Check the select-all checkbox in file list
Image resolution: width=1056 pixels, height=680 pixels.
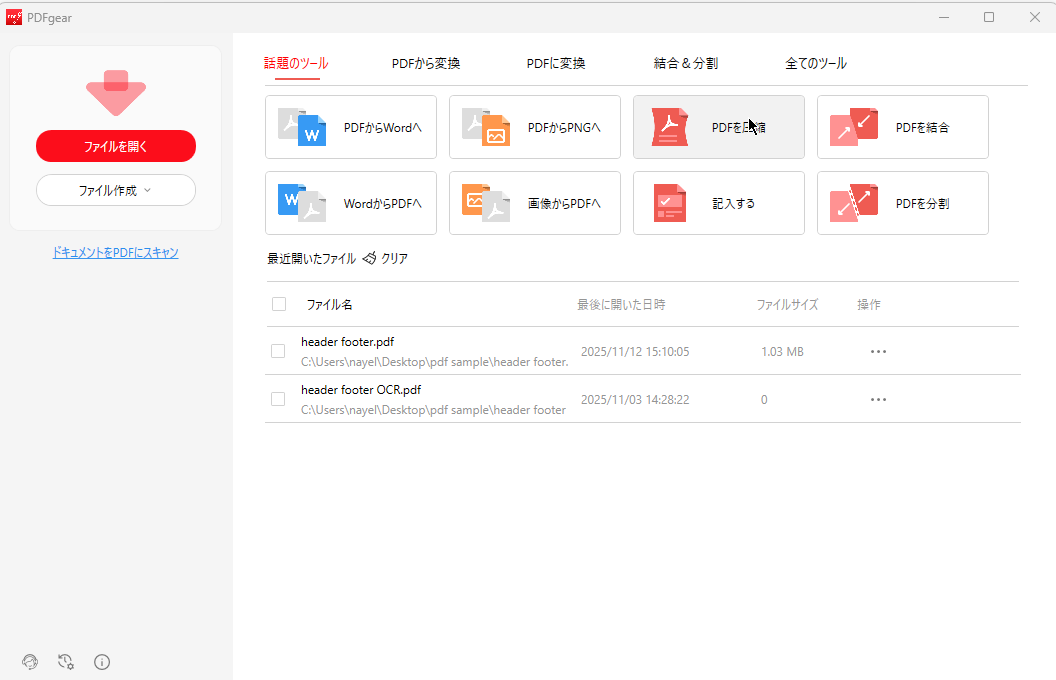click(x=279, y=304)
